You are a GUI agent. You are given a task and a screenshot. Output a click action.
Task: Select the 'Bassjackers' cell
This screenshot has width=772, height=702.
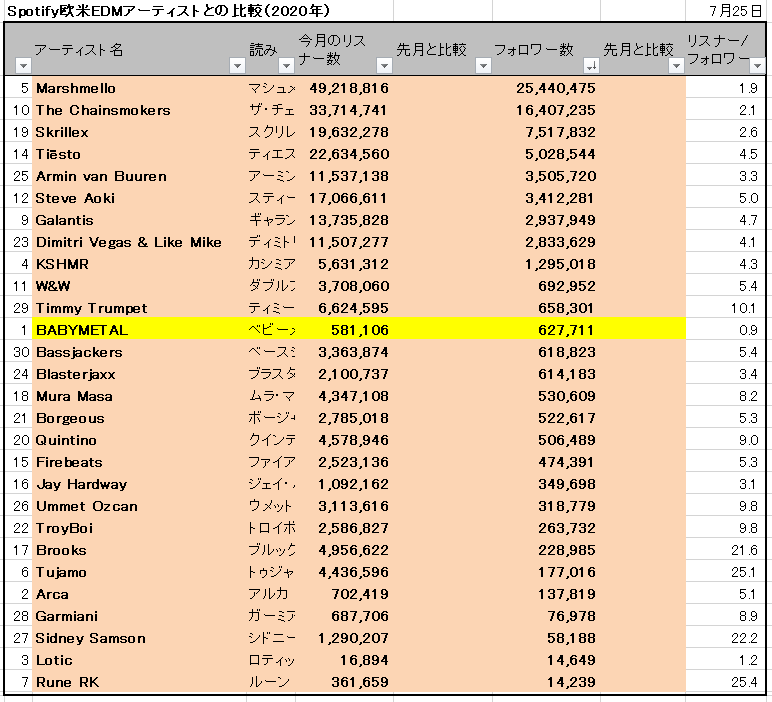point(139,352)
